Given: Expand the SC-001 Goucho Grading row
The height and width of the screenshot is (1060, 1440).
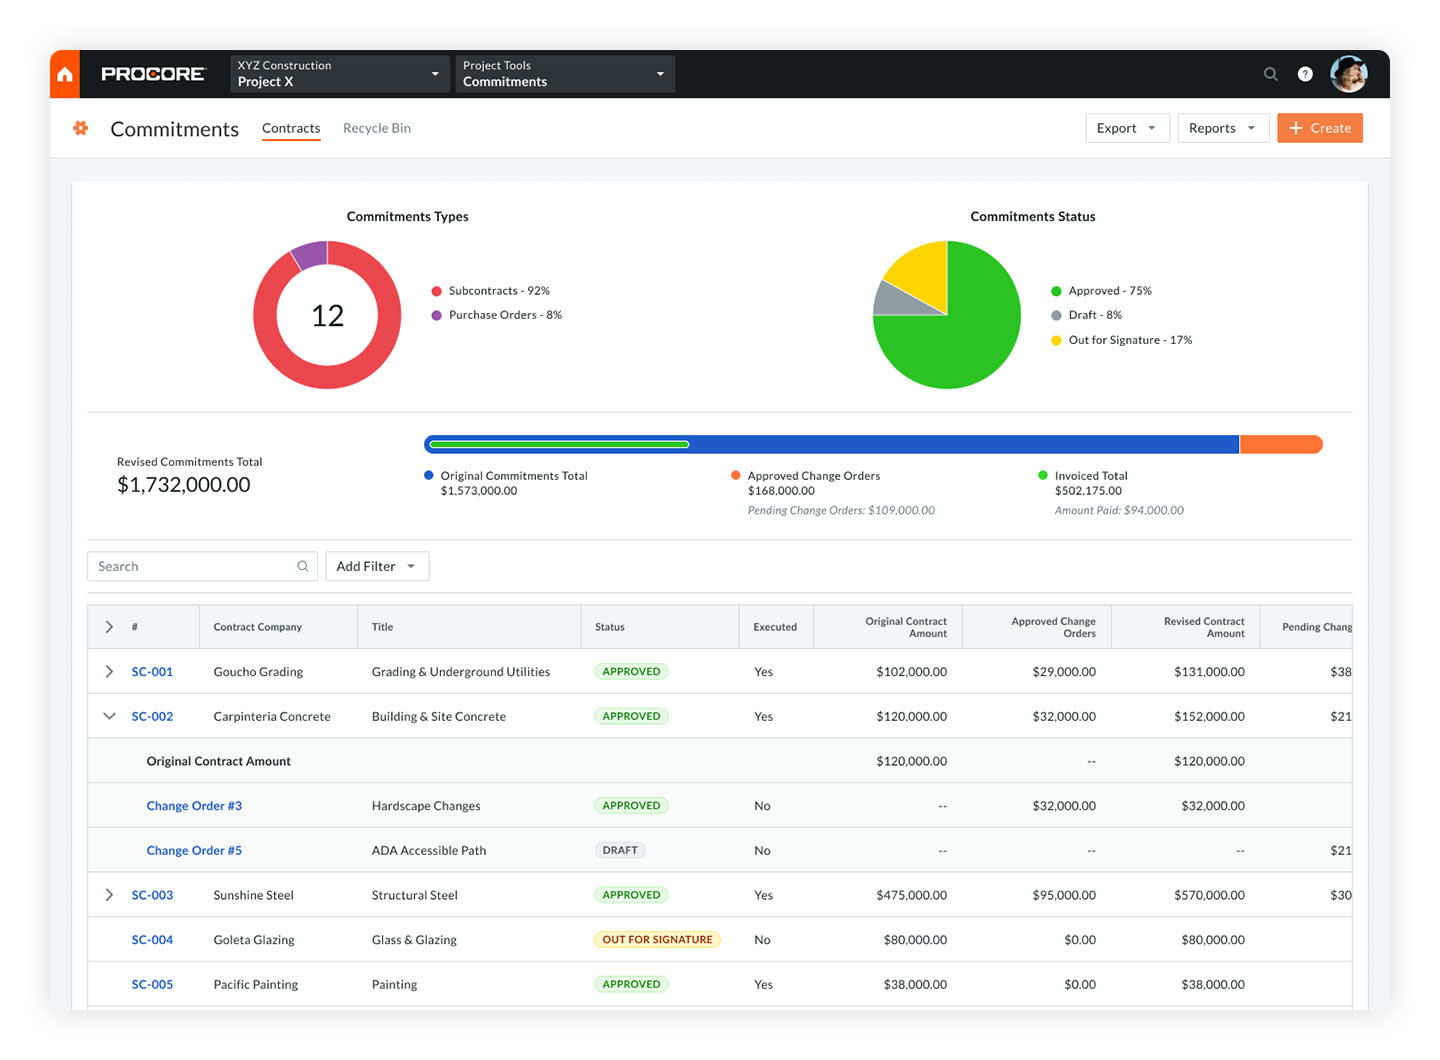Looking at the screenshot, I should point(109,671).
